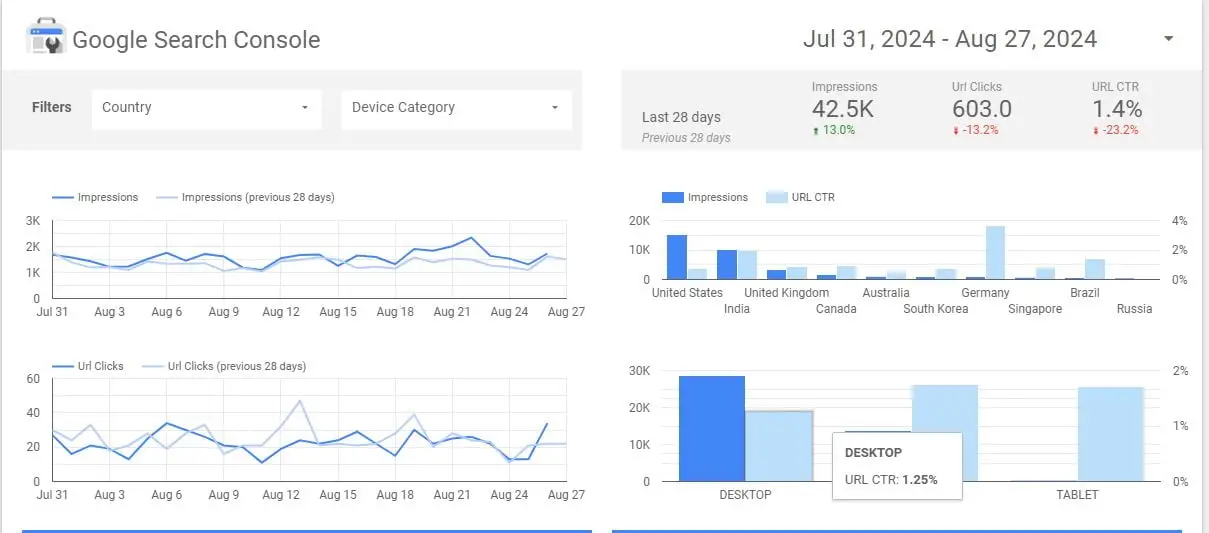Select the URL CTR 1.4% scorecard
Viewport: 1209px width, 533px height.
1116,108
